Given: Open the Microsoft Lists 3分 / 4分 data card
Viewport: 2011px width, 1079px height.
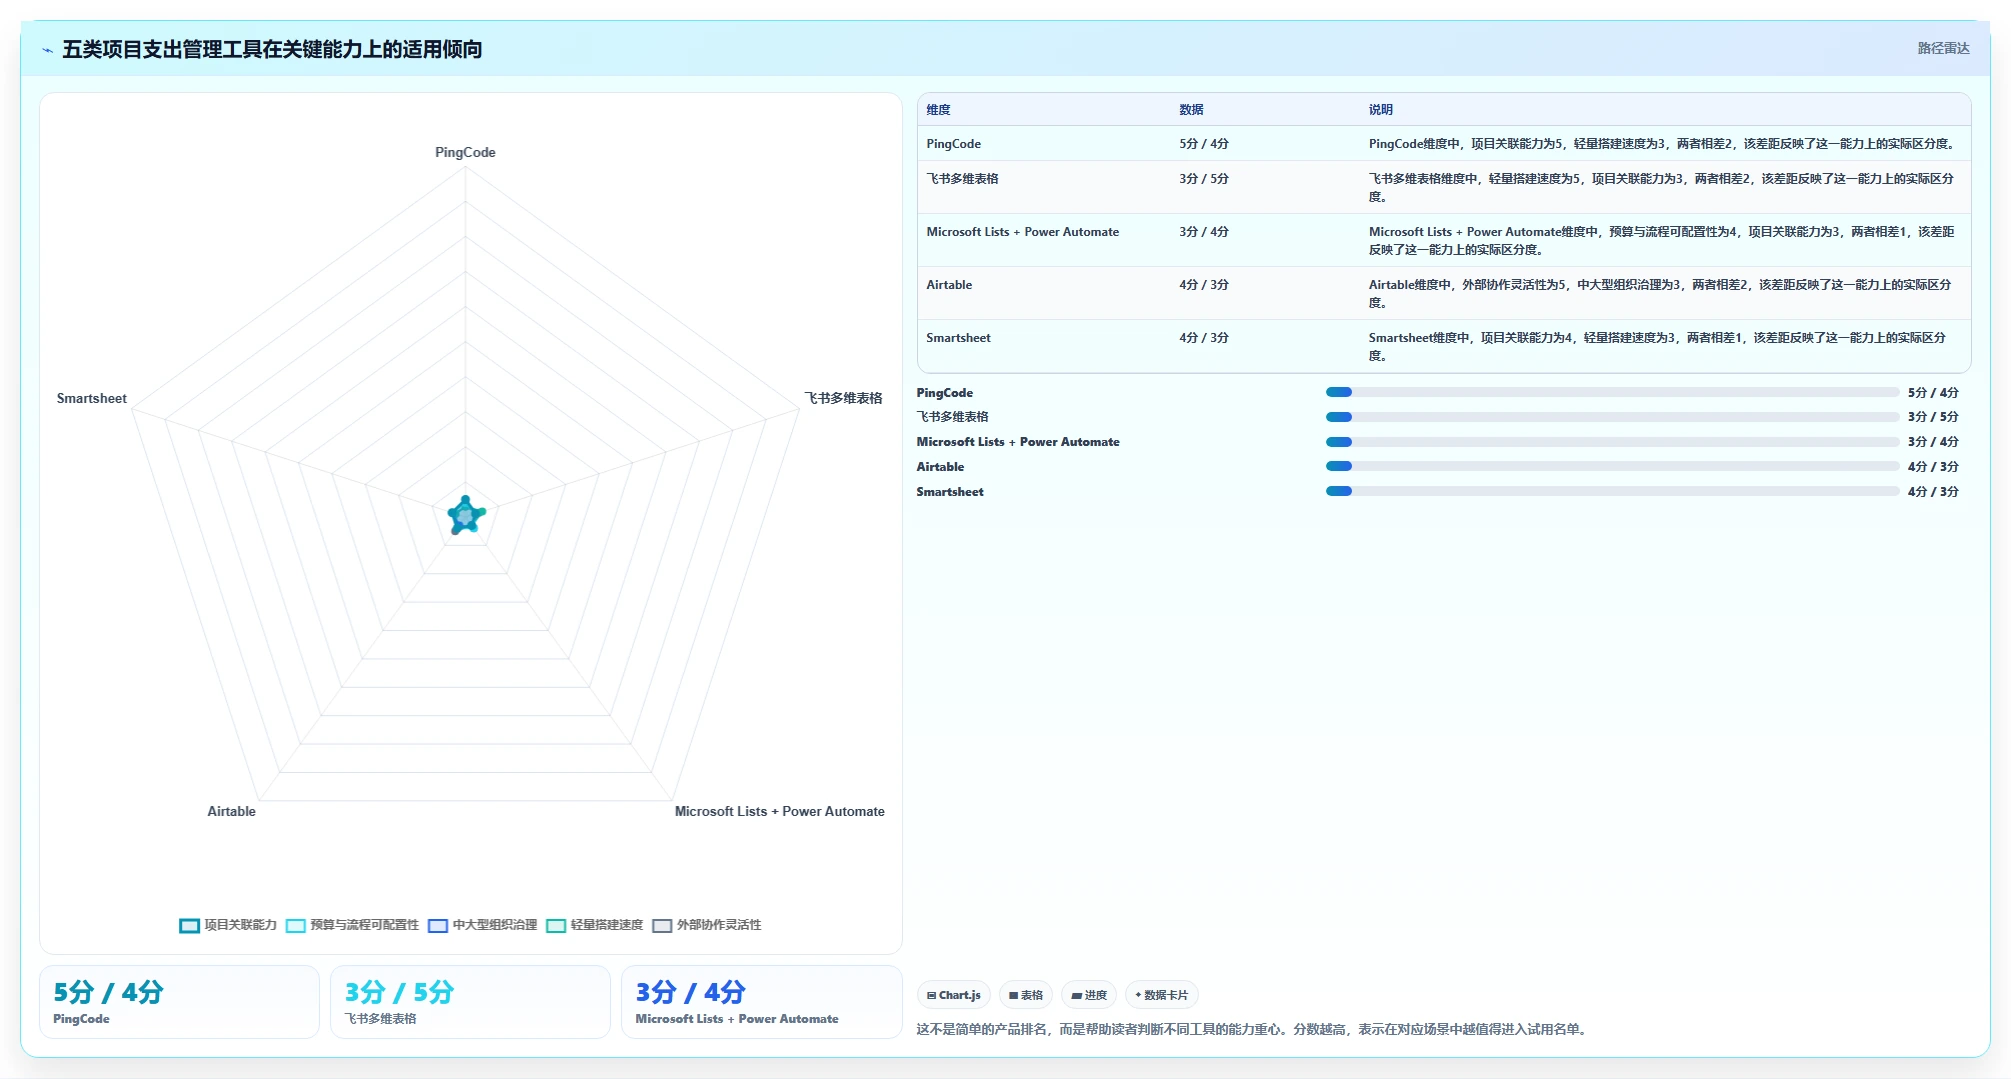Looking at the screenshot, I should (x=761, y=1002).
